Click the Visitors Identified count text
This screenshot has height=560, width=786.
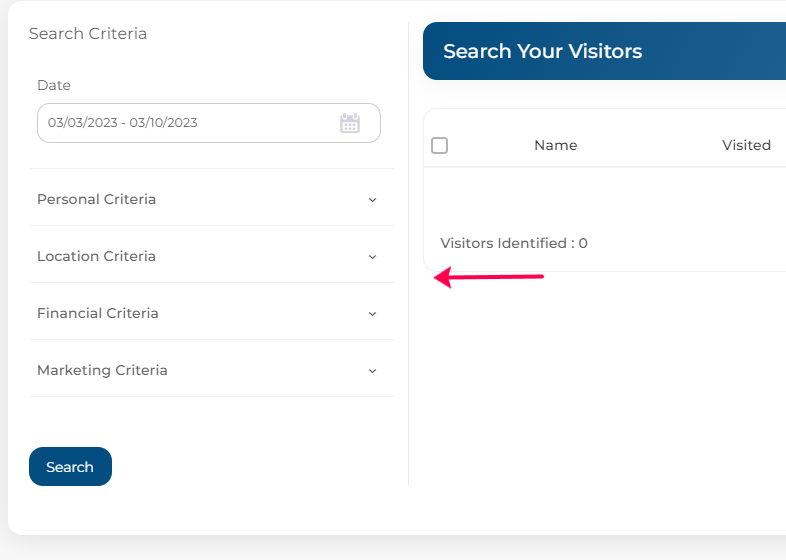tap(514, 243)
